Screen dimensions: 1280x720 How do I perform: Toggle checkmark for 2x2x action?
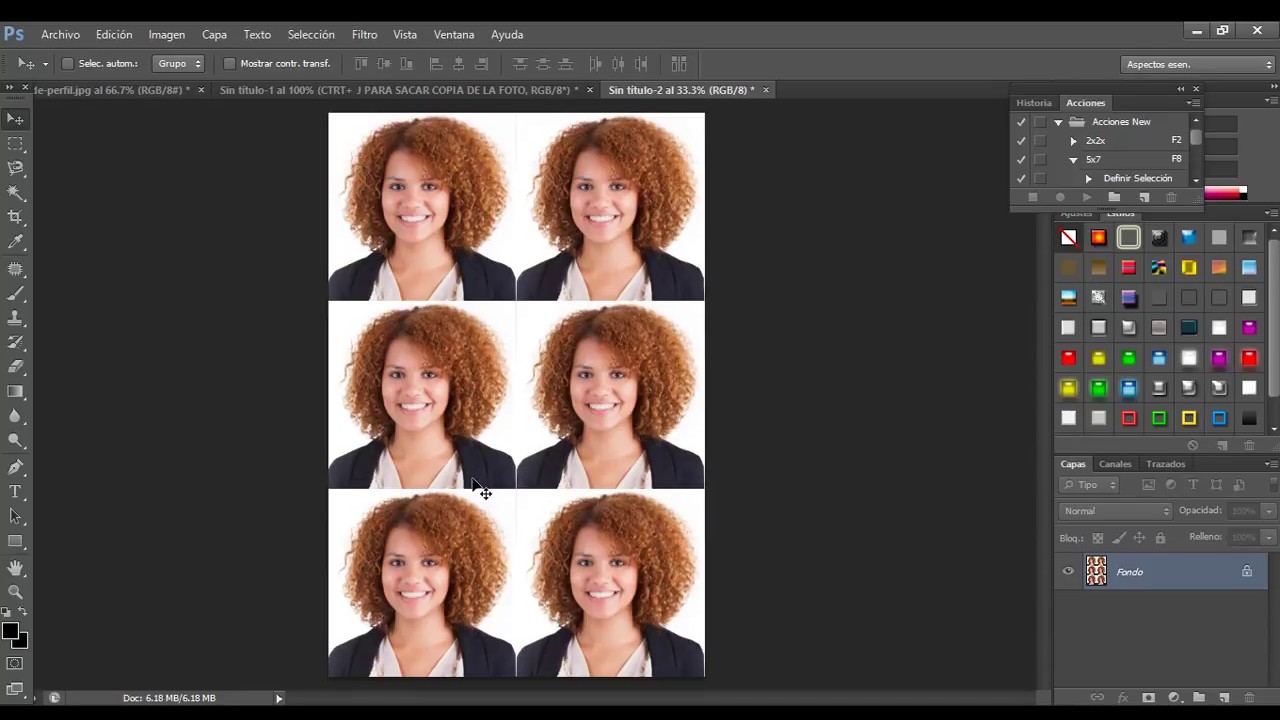(1021, 141)
